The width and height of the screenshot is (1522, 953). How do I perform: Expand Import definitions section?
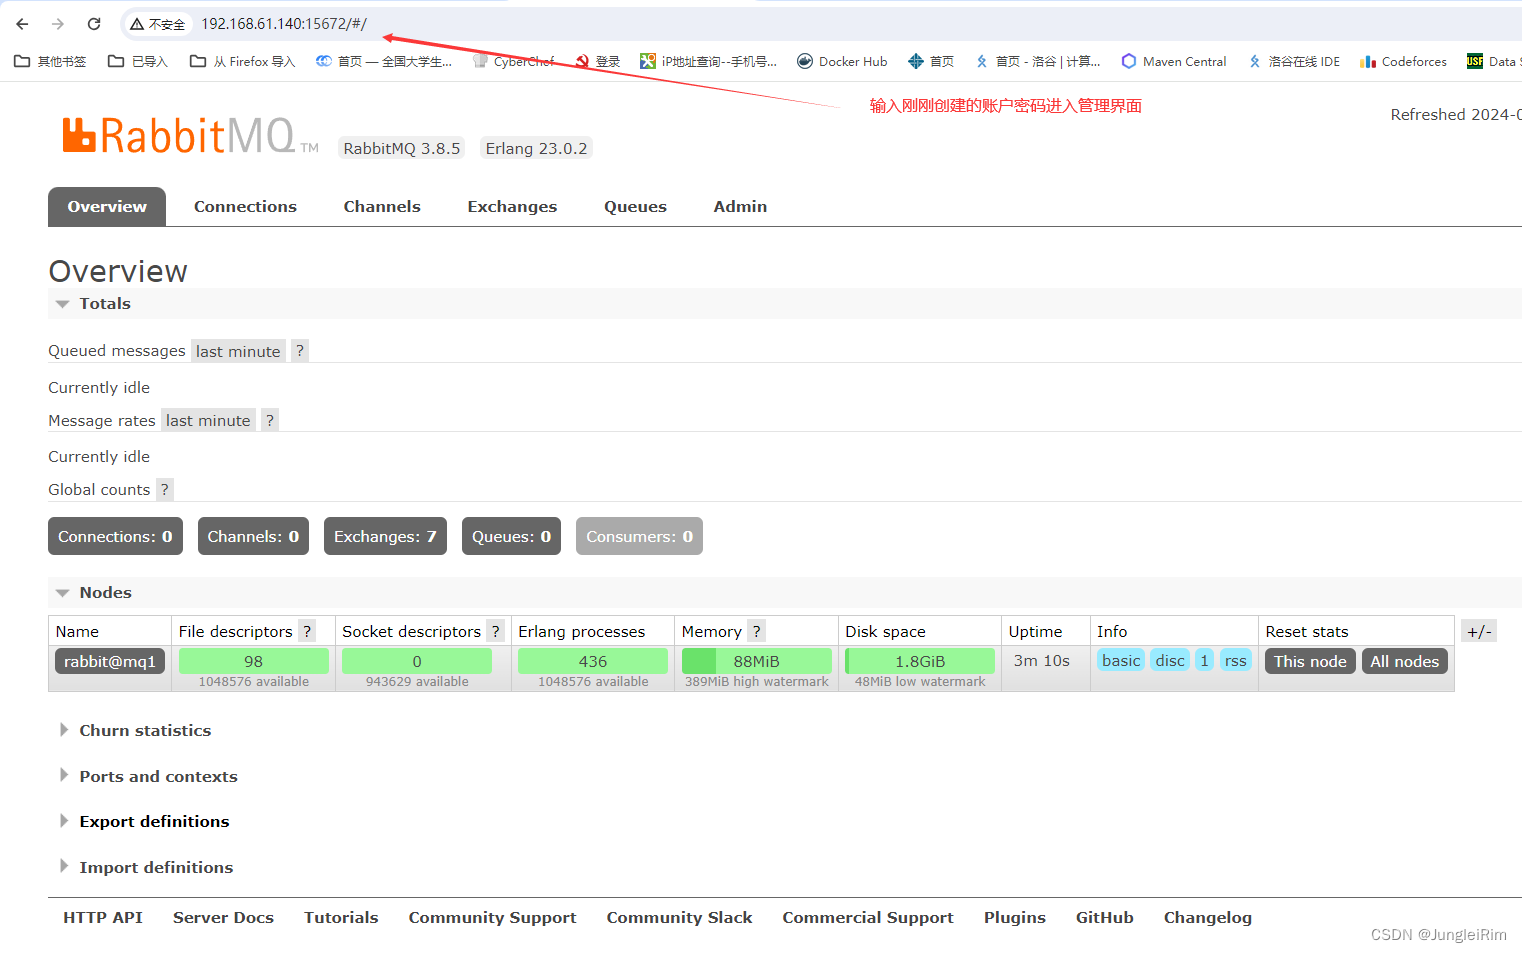(146, 868)
